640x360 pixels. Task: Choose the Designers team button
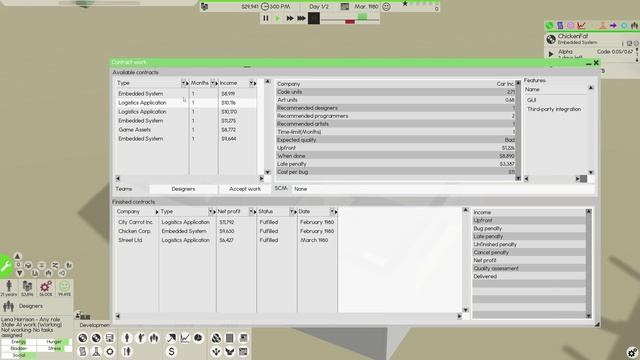point(183,189)
